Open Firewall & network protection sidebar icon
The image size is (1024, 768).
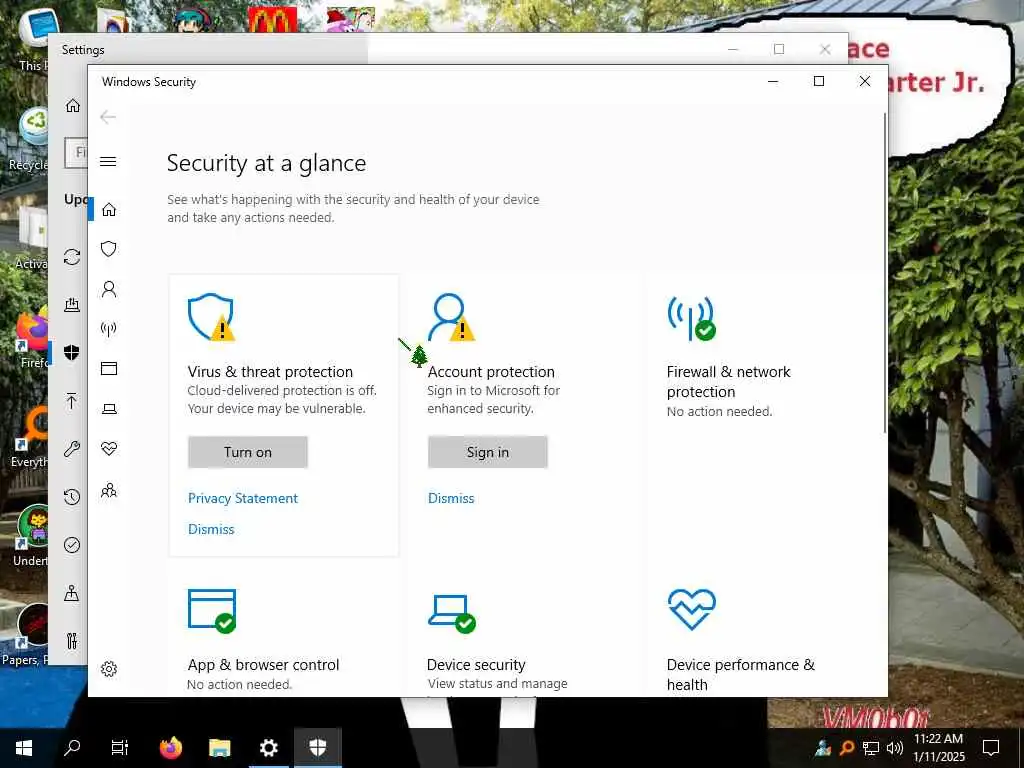pos(109,329)
